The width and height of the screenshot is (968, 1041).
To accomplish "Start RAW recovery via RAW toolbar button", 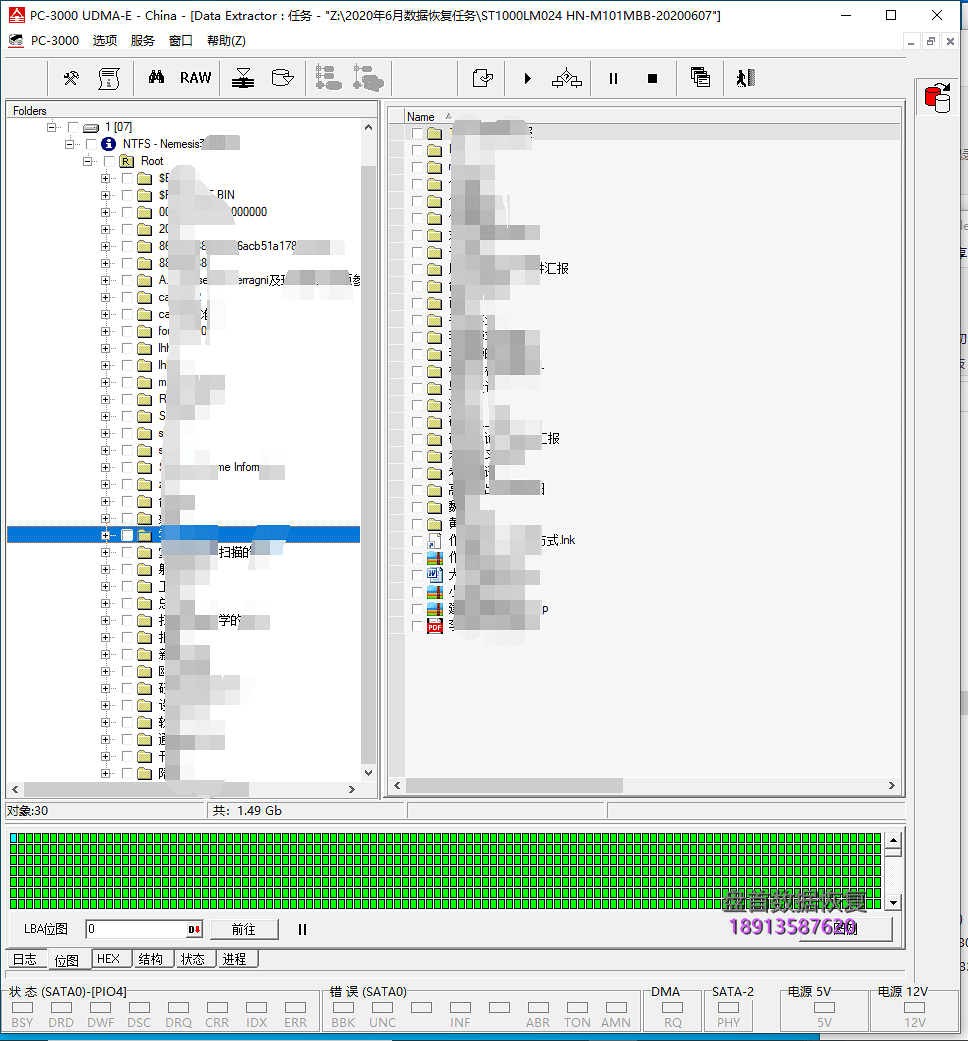I will point(196,78).
